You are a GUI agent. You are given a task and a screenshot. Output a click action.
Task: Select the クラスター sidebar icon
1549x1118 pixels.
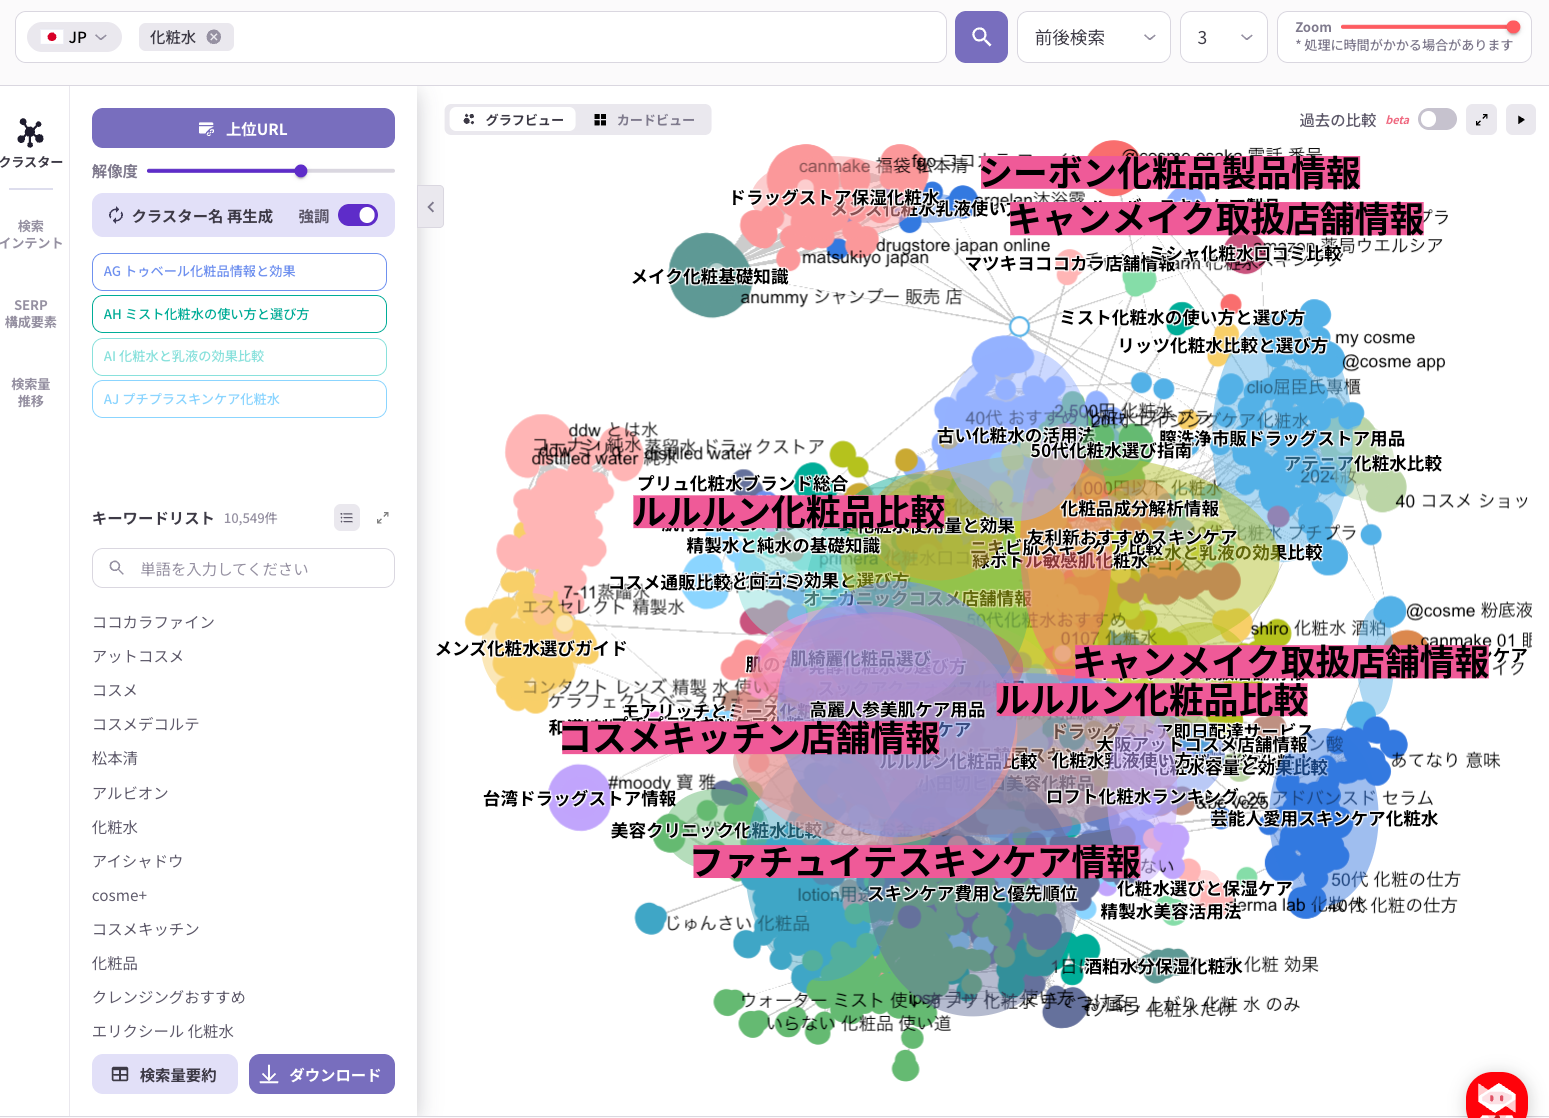[x=30, y=143]
